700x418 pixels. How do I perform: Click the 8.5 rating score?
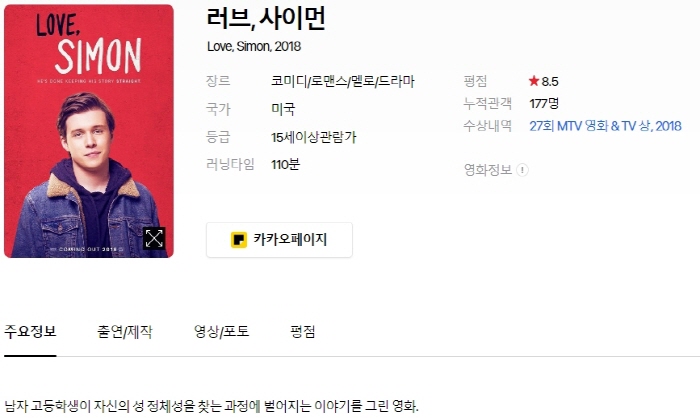[550, 81]
